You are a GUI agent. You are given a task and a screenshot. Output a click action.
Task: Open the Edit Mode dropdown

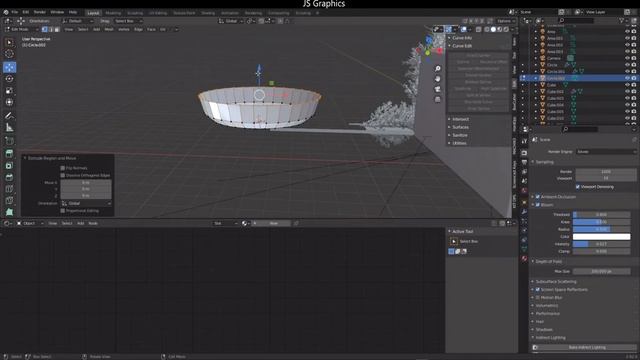22,29
